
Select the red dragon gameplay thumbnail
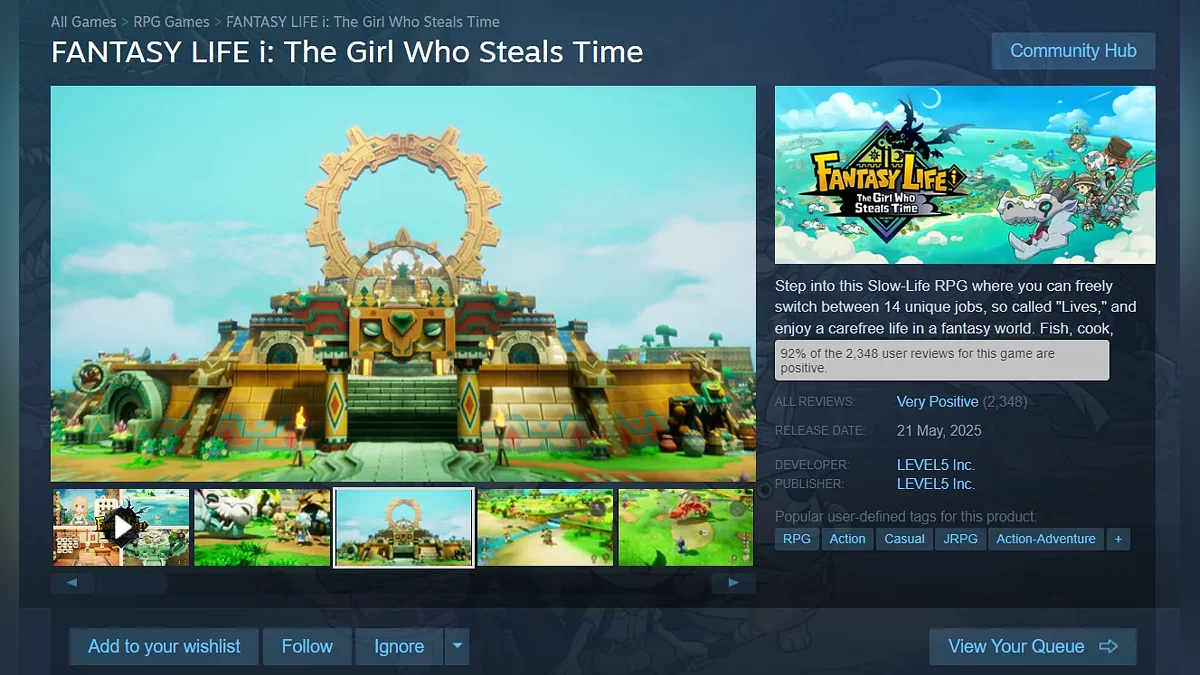pyautogui.click(x=686, y=527)
